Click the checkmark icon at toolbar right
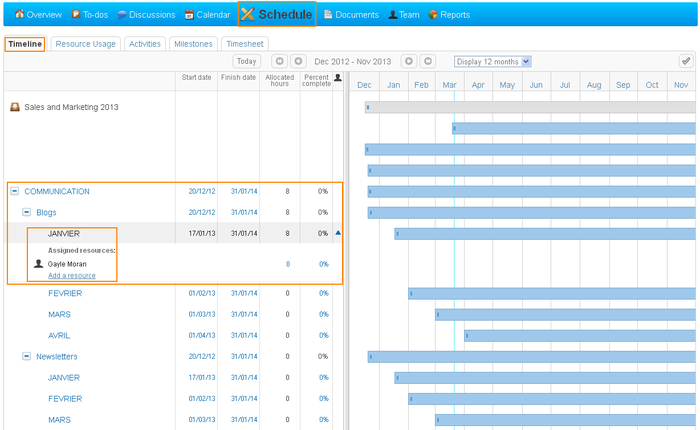700x430 pixels. 686,61
